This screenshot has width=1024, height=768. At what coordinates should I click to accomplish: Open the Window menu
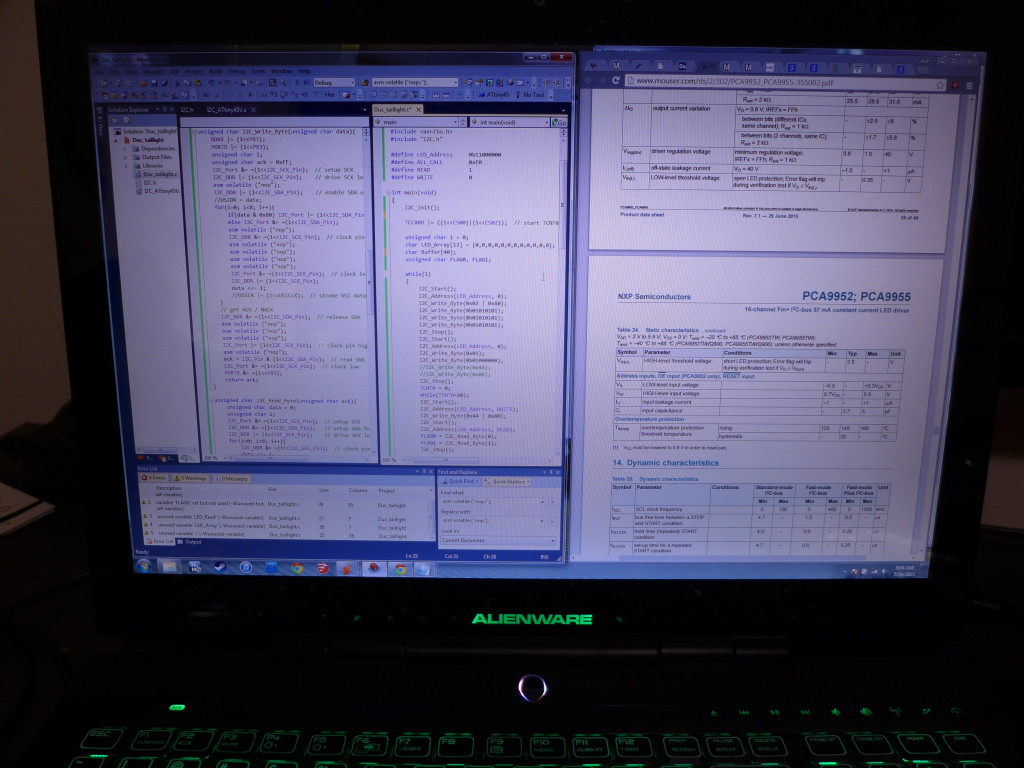click(281, 71)
